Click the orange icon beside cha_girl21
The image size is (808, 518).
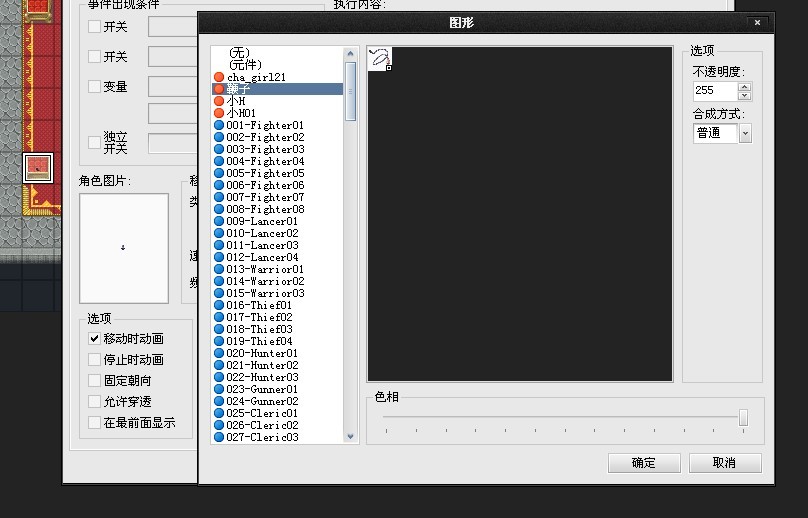pyautogui.click(x=218, y=77)
